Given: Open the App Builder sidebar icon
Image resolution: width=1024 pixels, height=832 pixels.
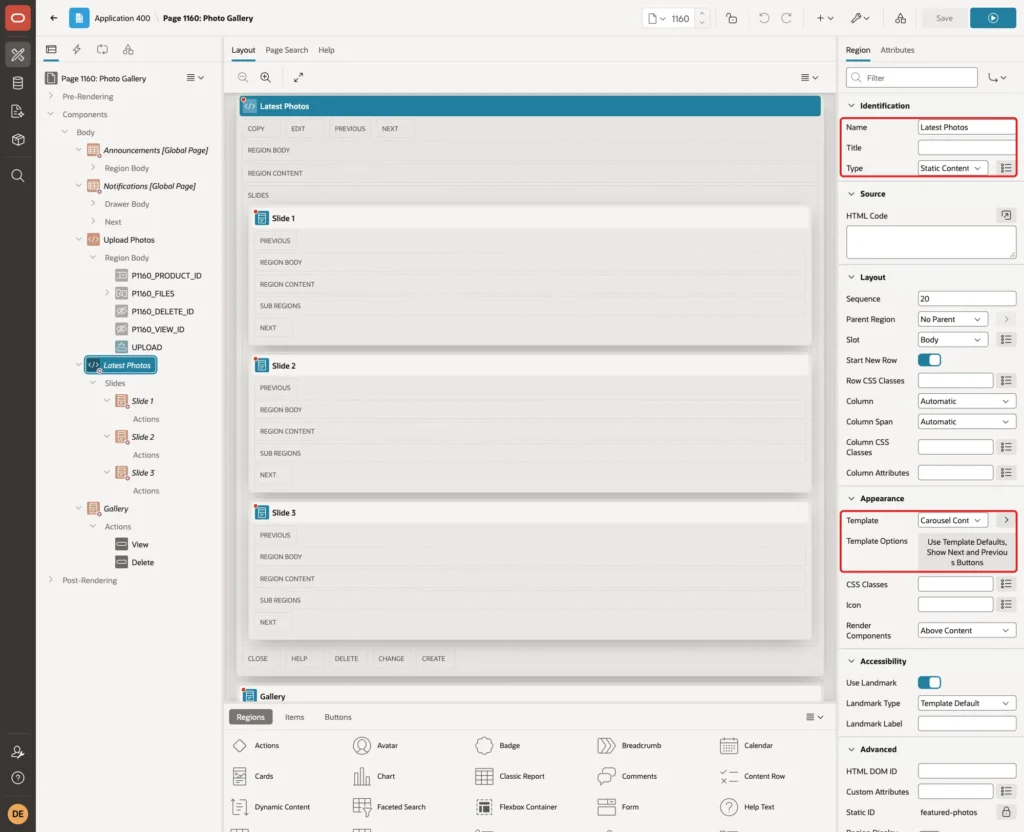Looking at the screenshot, I should [x=18, y=54].
